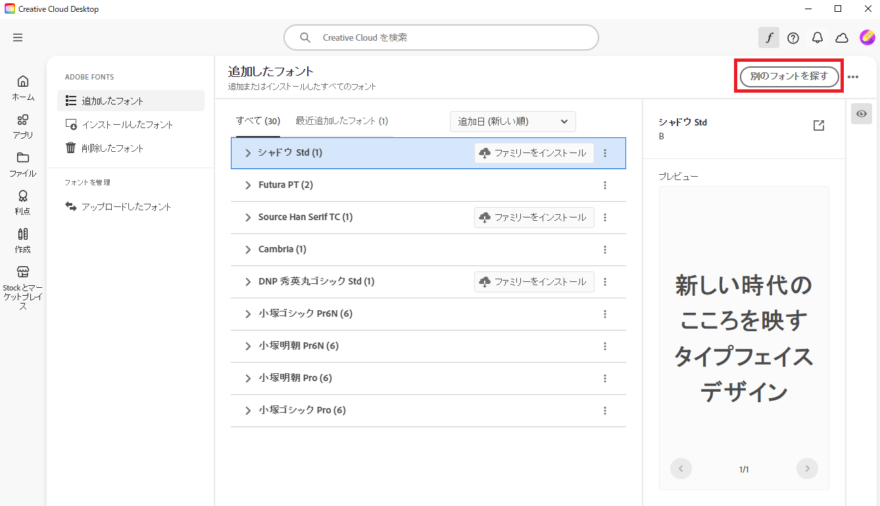Screen dimensions: 880x506
Task: Click the Cambria (1) family name
Action: (282, 249)
